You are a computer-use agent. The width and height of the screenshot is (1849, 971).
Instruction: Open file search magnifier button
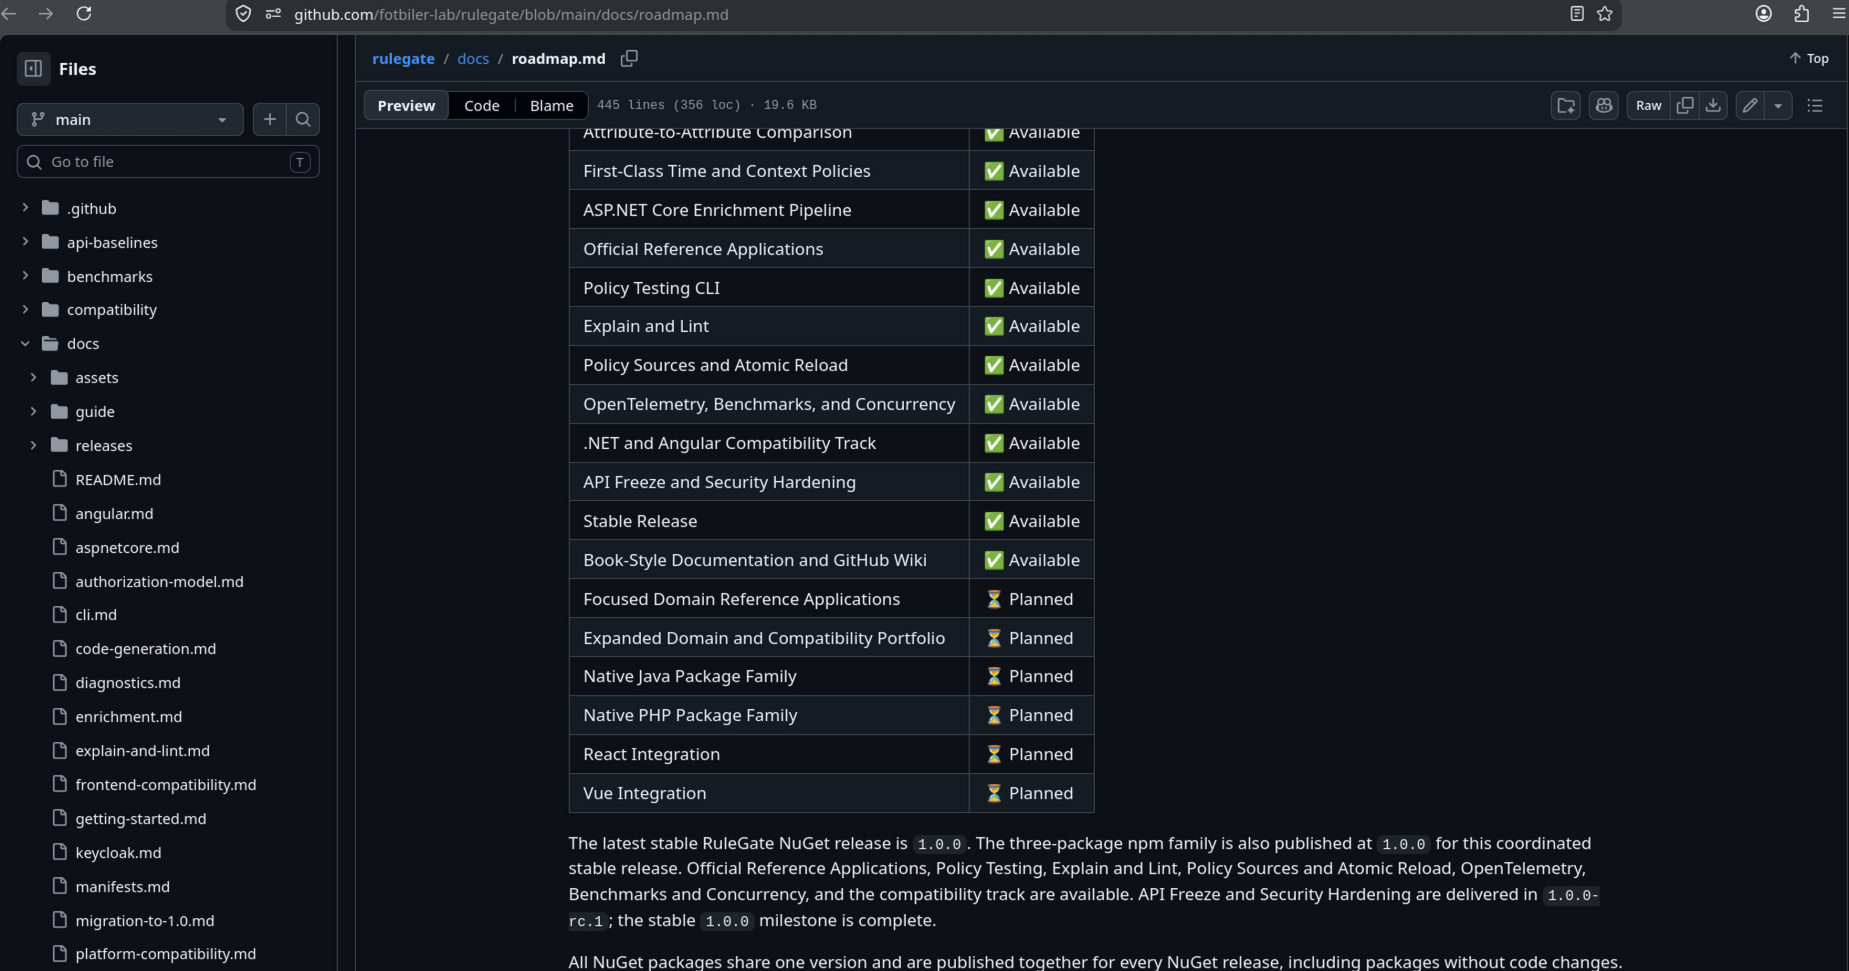(303, 119)
